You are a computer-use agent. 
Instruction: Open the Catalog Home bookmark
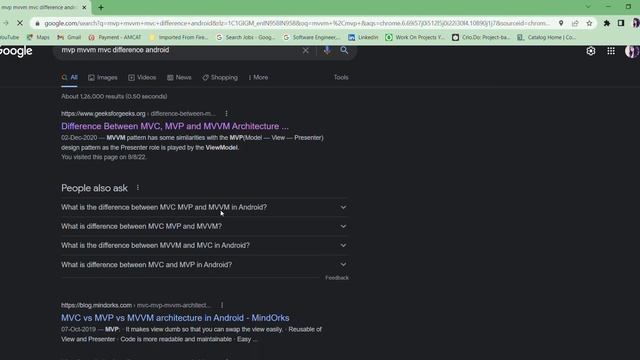point(547,37)
